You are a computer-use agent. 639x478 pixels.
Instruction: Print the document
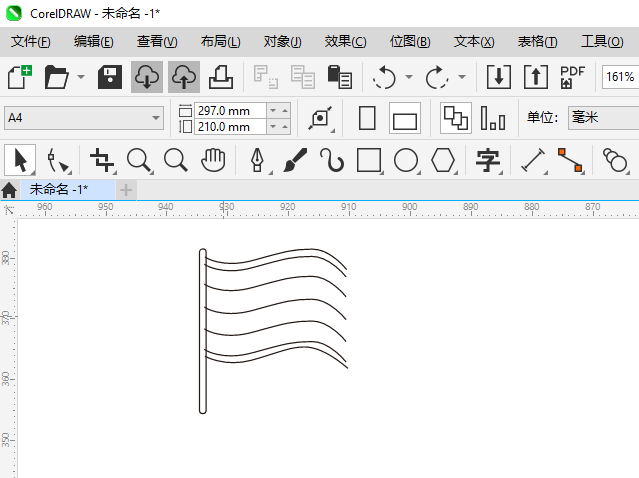click(221, 77)
